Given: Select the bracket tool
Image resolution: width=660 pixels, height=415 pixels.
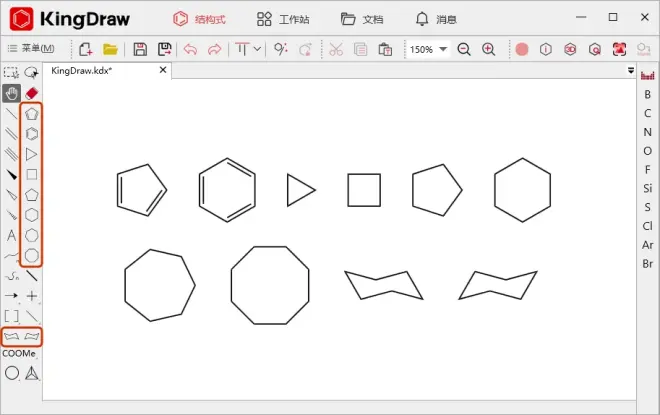Looking at the screenshot, I should pos(11,316).
